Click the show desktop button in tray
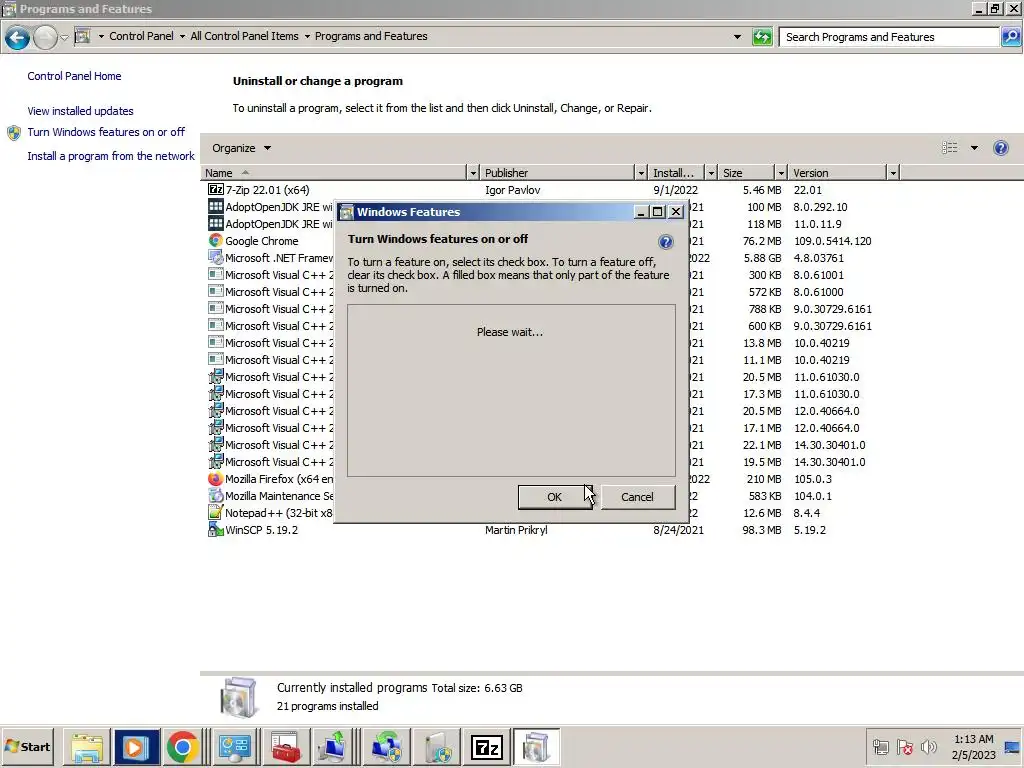1024x768 pixels. point(1013,746)
